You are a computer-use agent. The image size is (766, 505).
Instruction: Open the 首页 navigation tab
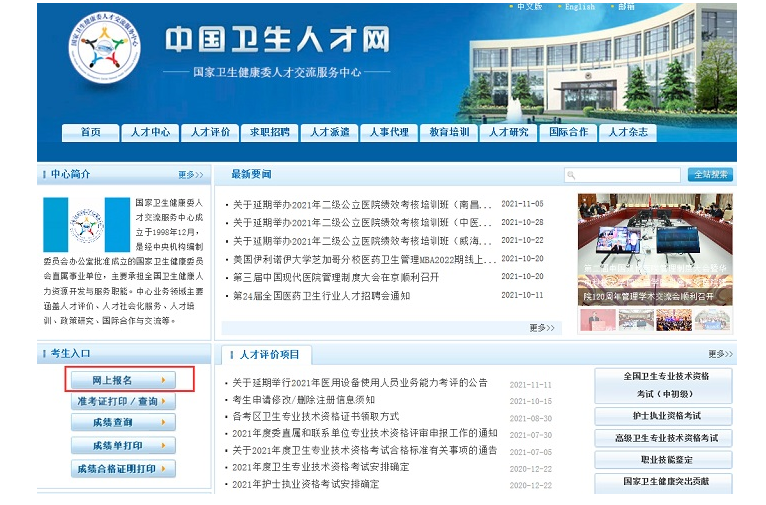pos(90,132)
